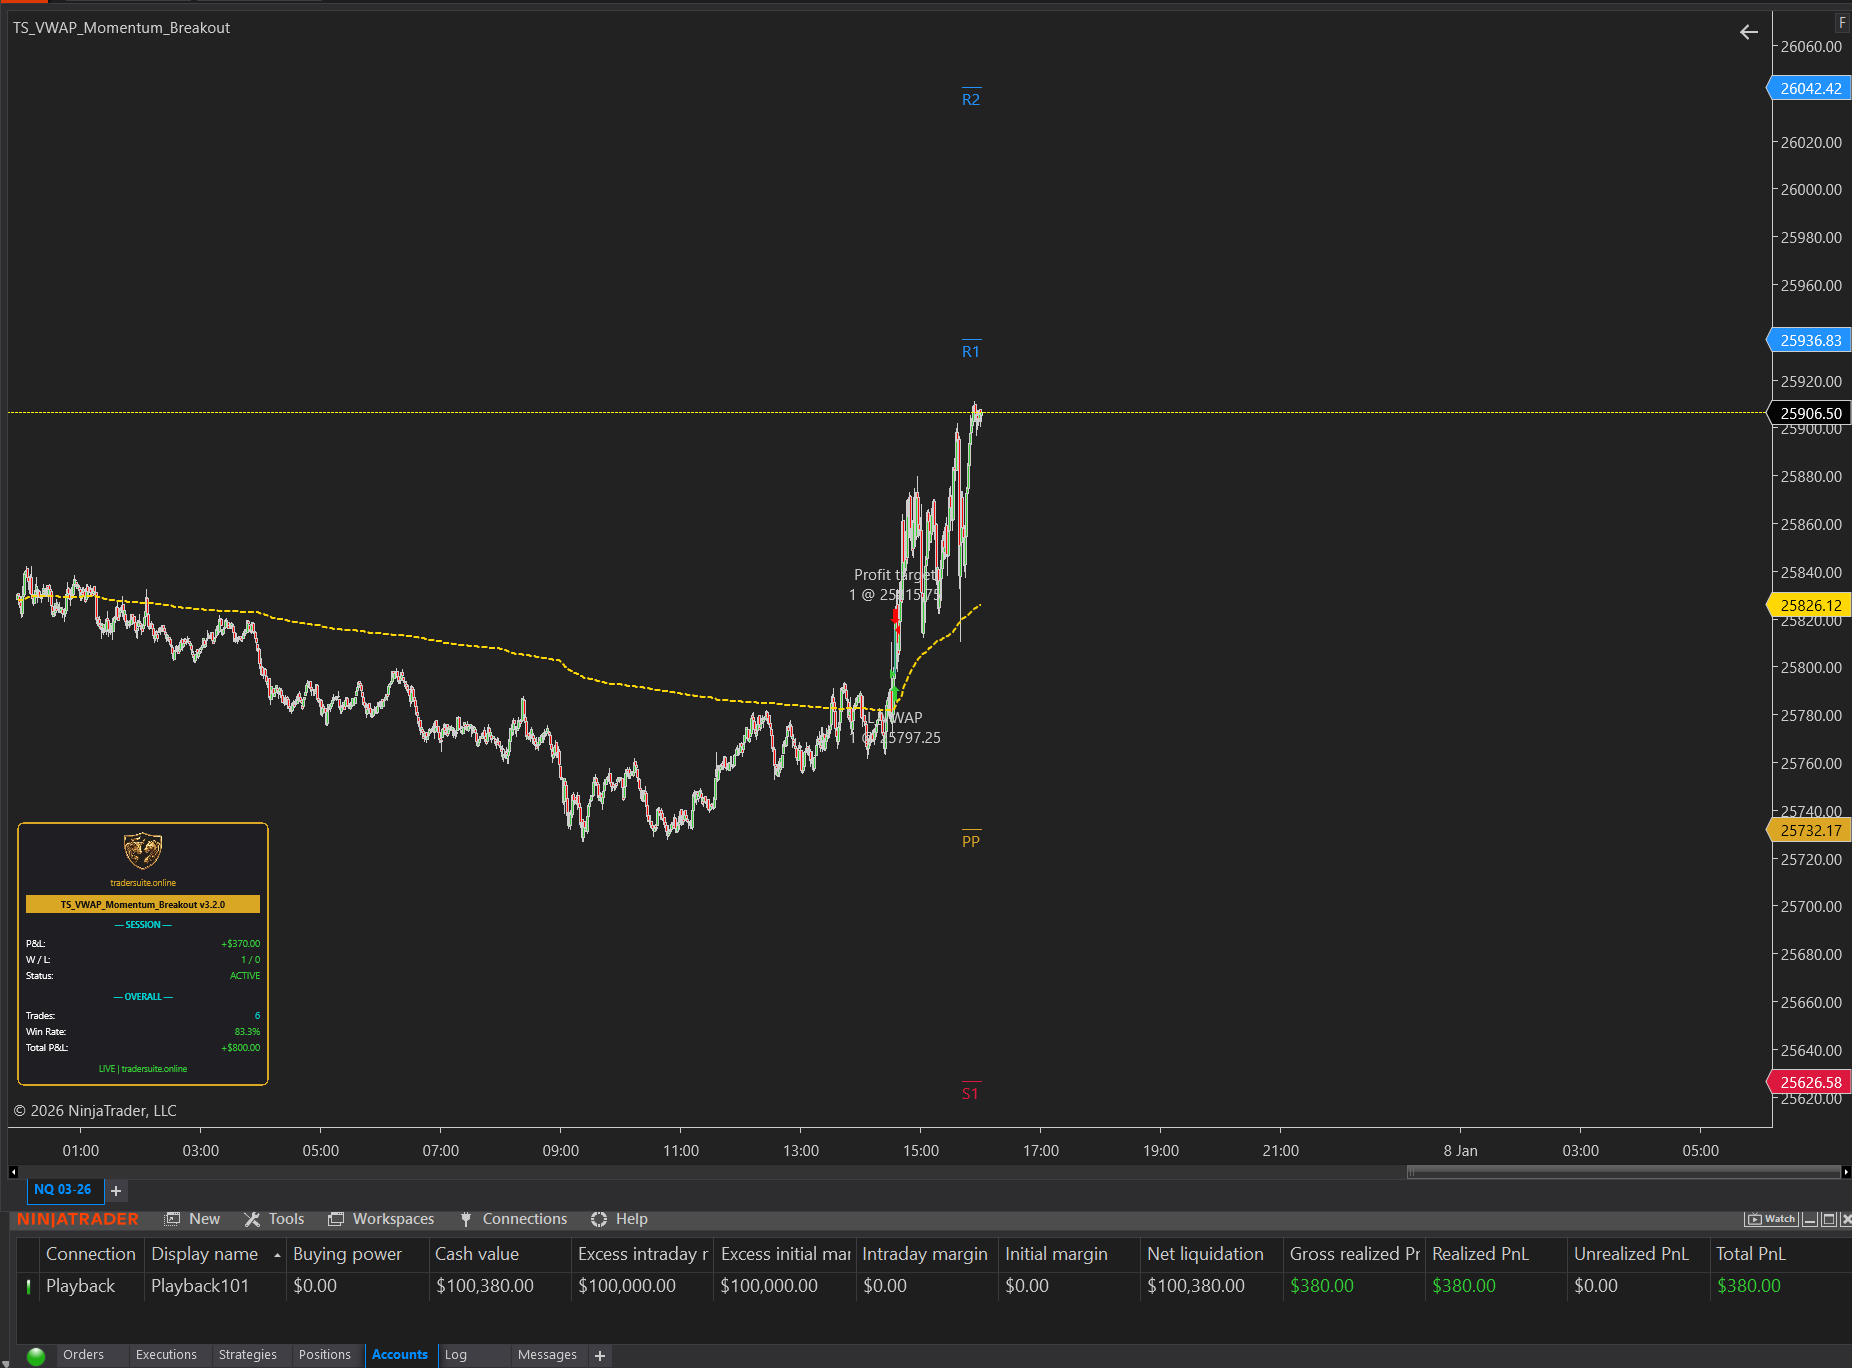Switch to the Strategies tab
1852x1368 pixels.
[247, 1355]
